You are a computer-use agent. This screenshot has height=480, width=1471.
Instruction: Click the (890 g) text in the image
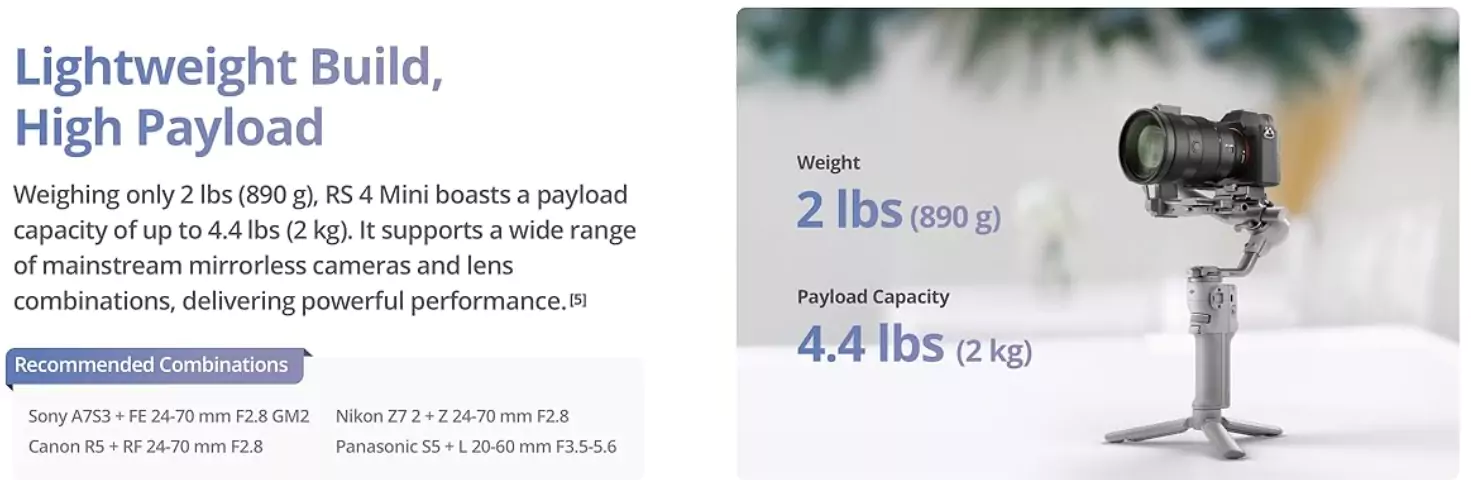[955, 216]
